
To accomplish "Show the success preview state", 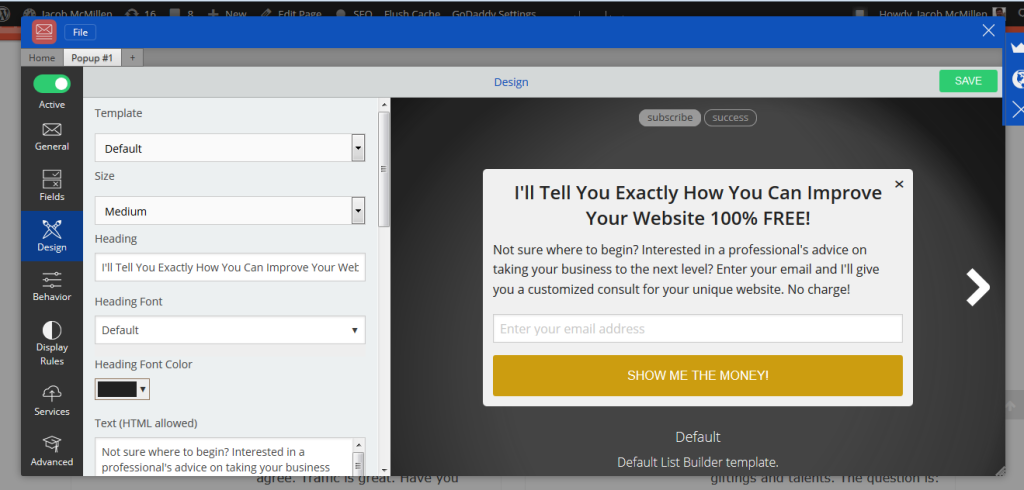I will [x=730, y=118].
